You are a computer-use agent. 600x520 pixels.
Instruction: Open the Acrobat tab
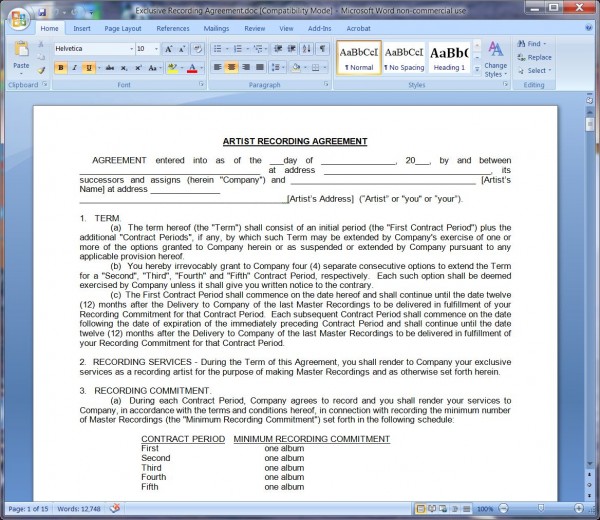(358, 29)
